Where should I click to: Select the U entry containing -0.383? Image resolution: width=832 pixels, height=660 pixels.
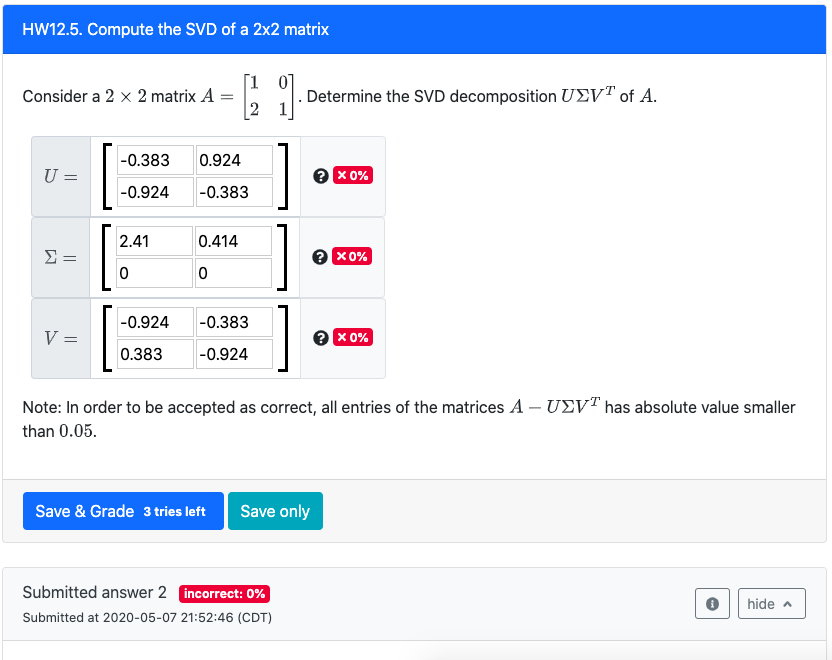pos(153,160)
